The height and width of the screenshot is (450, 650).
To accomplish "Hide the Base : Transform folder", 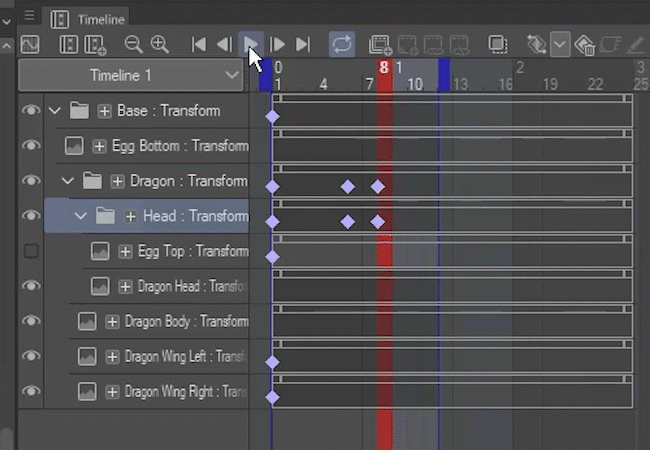I will tap(31, 110).
